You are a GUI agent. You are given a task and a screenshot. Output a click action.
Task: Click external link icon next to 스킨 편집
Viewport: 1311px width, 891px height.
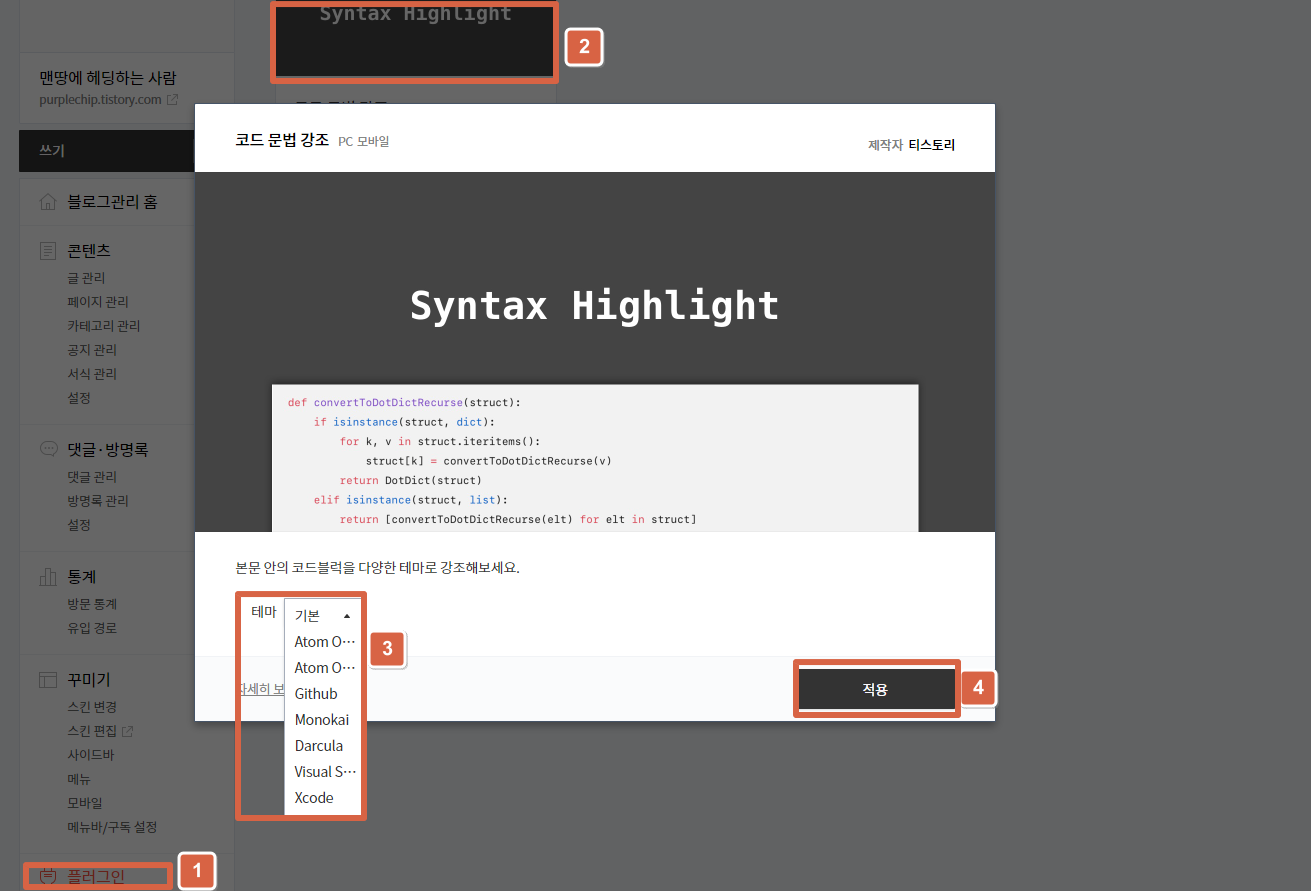pyautogui.click(x=127, y=731)
